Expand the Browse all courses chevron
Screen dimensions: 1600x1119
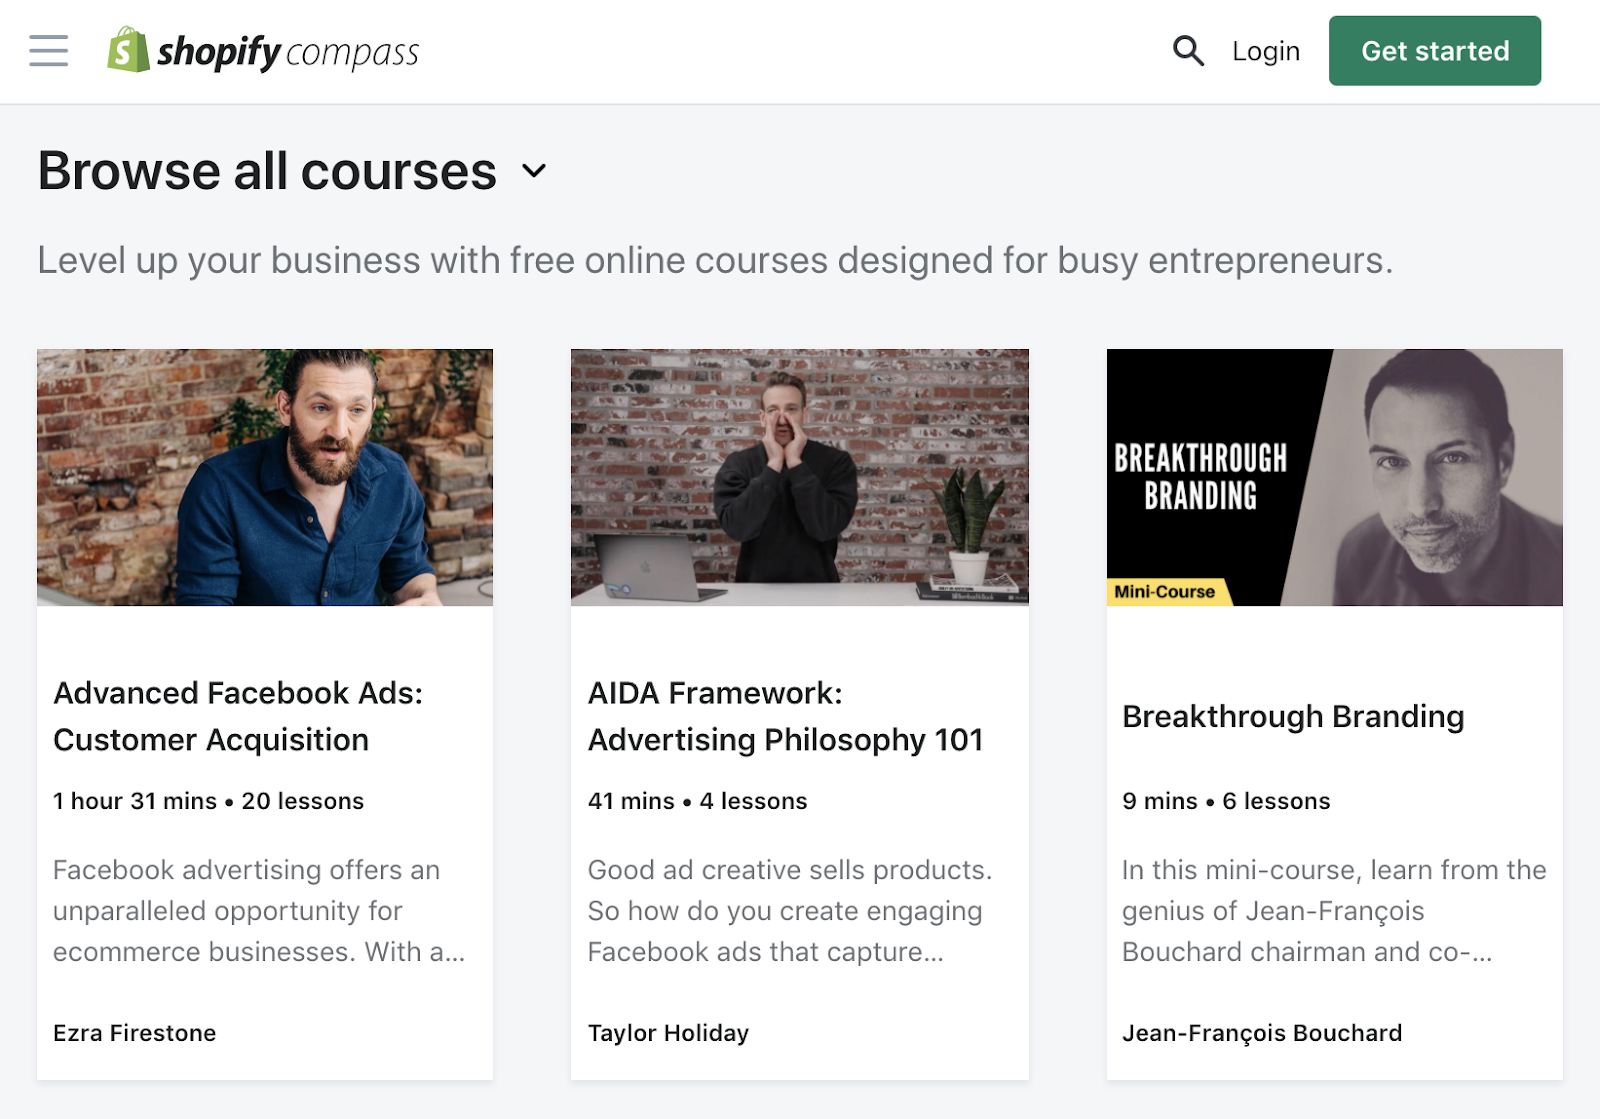(535, 171)
